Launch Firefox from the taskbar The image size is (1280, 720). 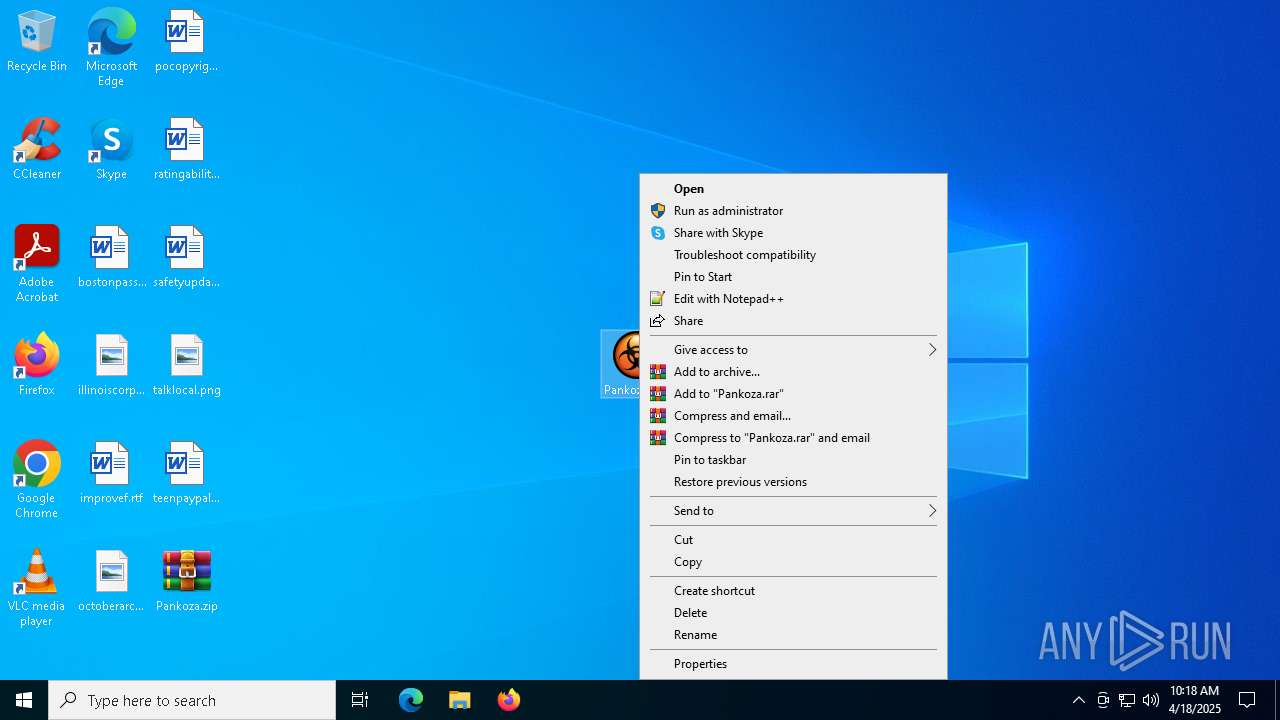tap(509, 700)
